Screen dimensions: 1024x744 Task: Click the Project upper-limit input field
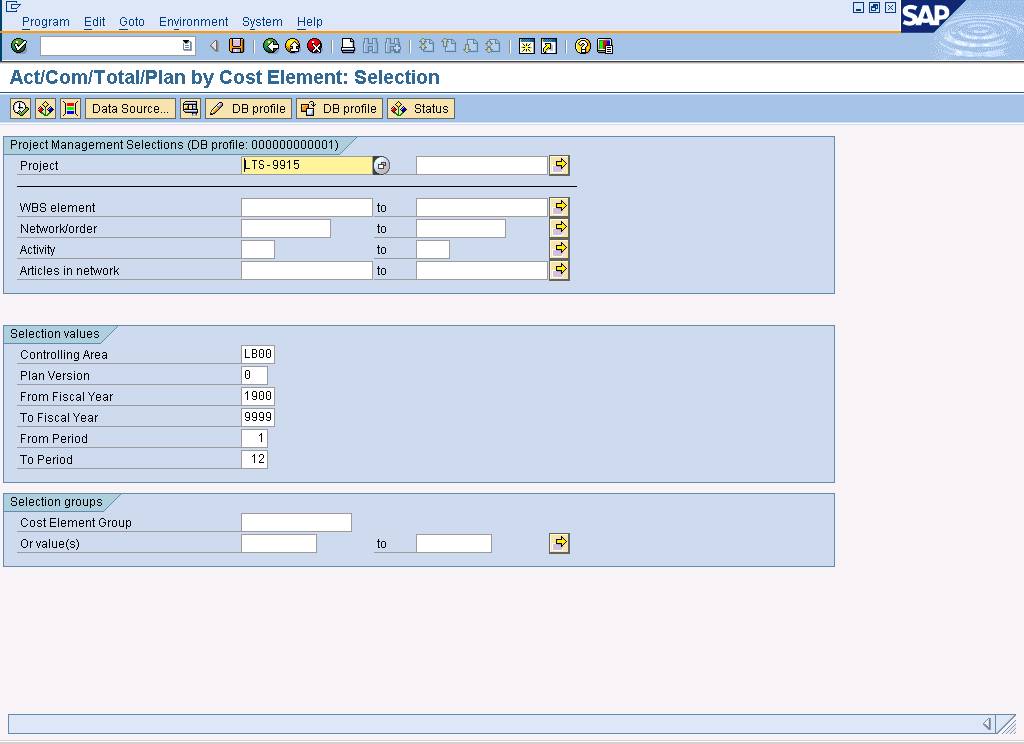(x=481, y=165)
